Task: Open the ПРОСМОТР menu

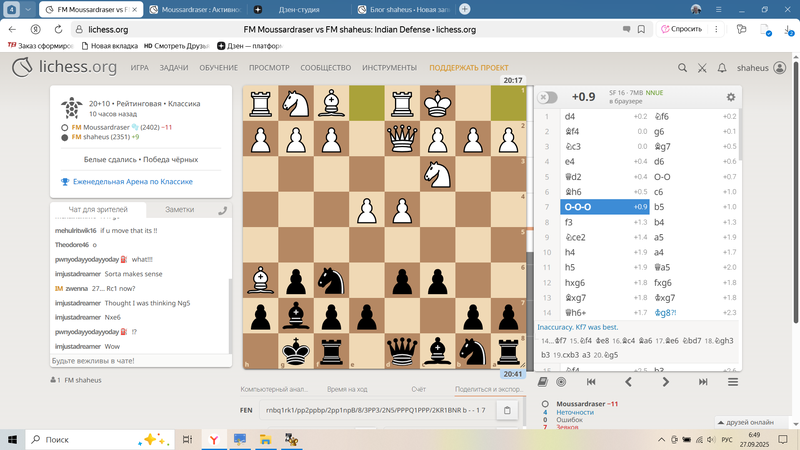Action: 269,67
